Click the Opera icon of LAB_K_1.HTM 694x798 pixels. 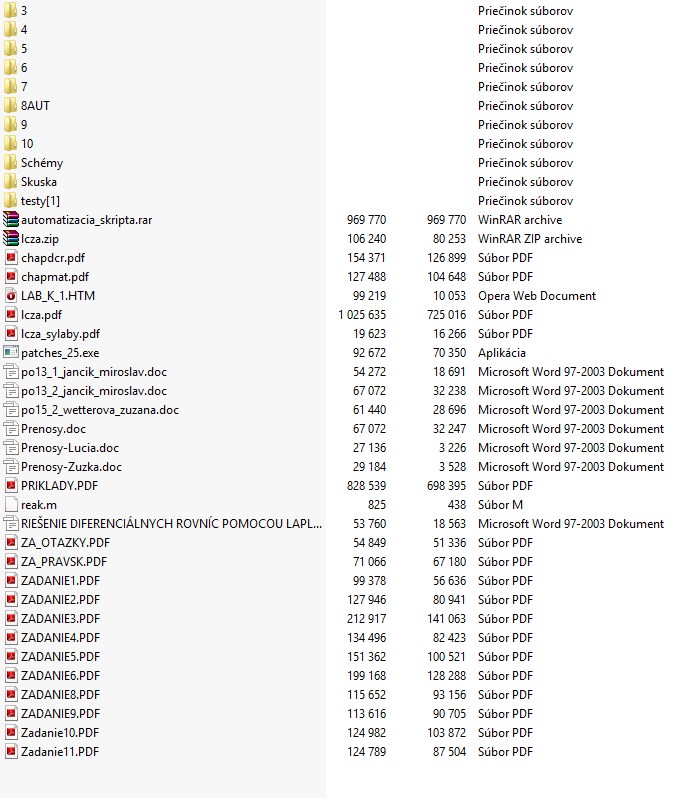pos(11,296)
